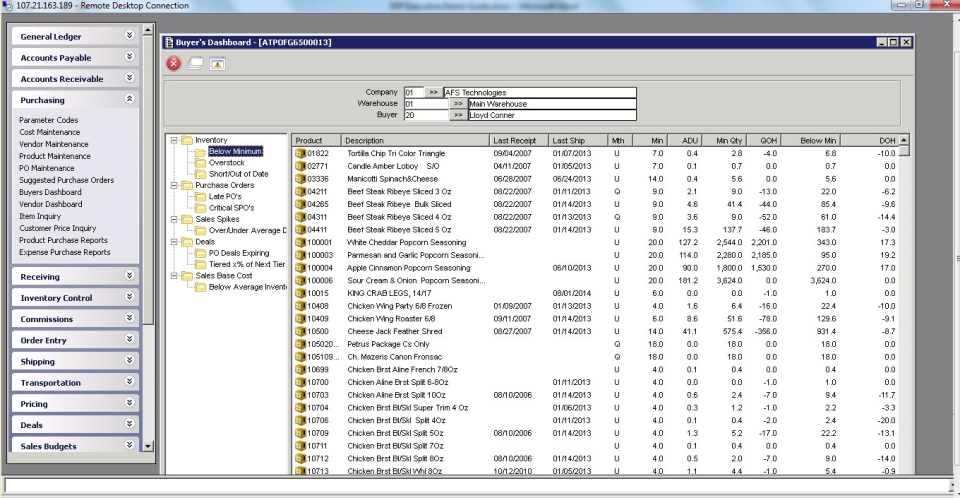
Task: Sort table by Below Min column header
Action: 818,141
